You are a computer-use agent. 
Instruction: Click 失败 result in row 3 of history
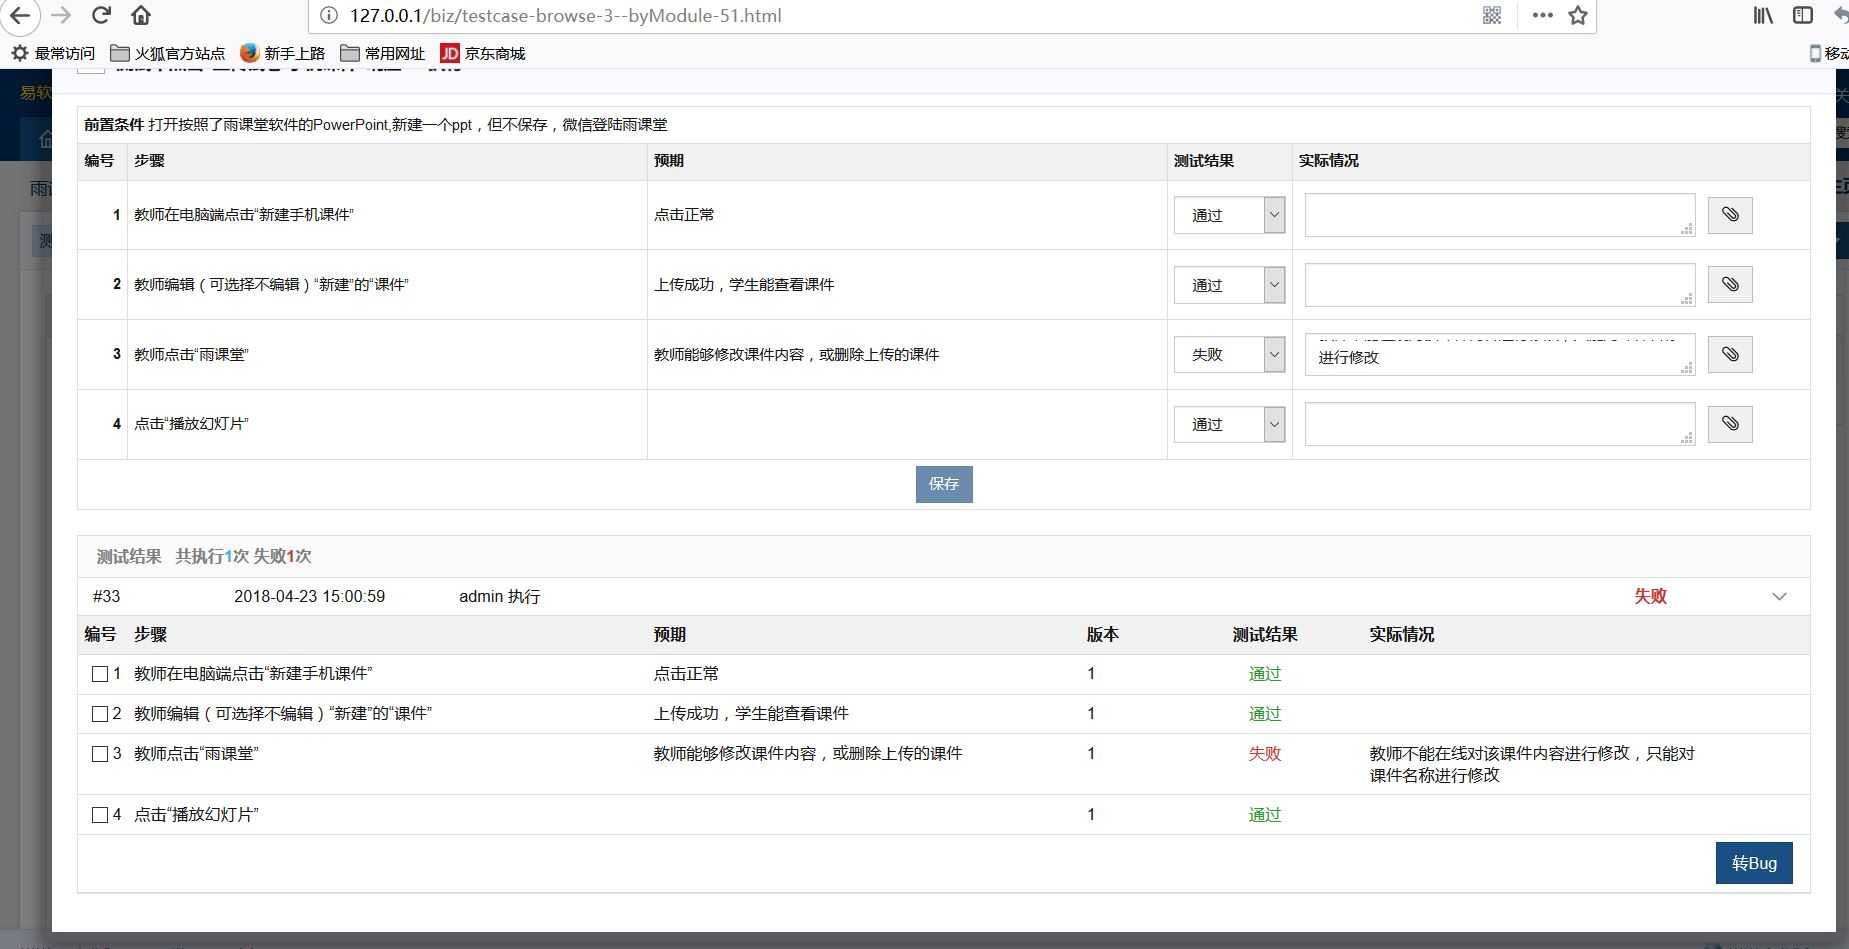coord(1264,754)
